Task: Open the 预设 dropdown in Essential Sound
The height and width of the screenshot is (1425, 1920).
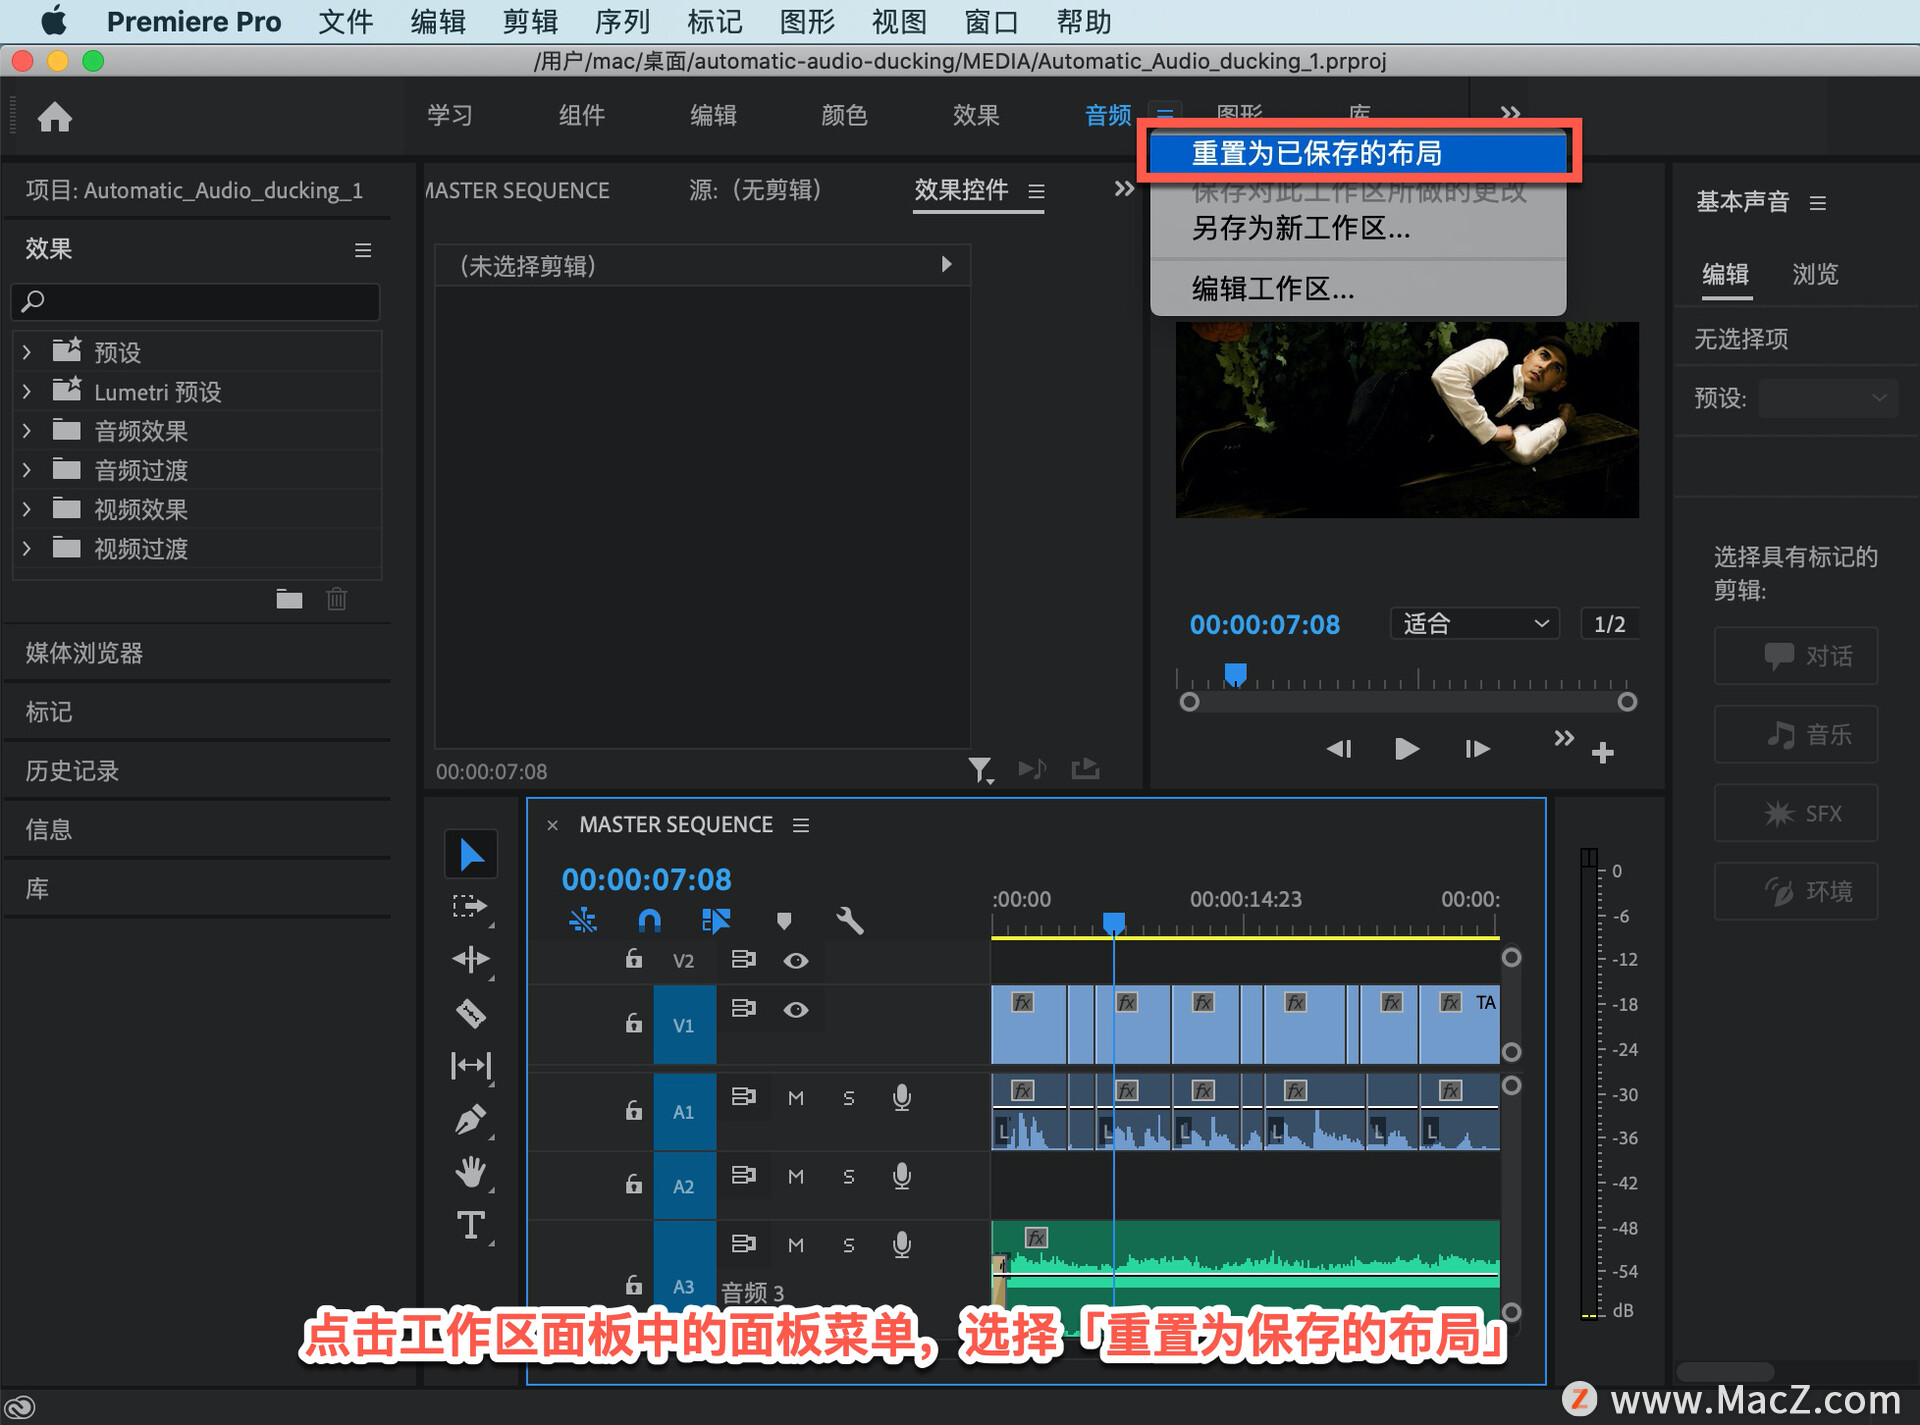Action: (x=1828, y=398)
